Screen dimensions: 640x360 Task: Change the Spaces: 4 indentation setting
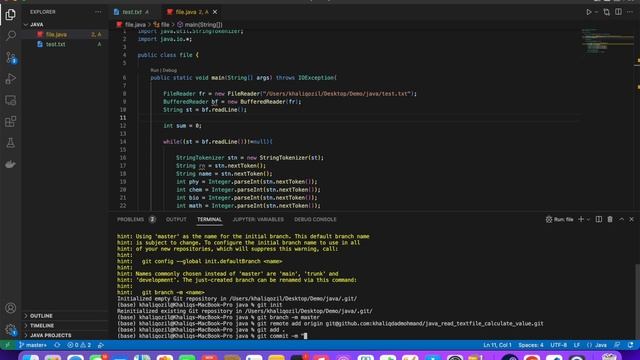[x=531, y=345]
